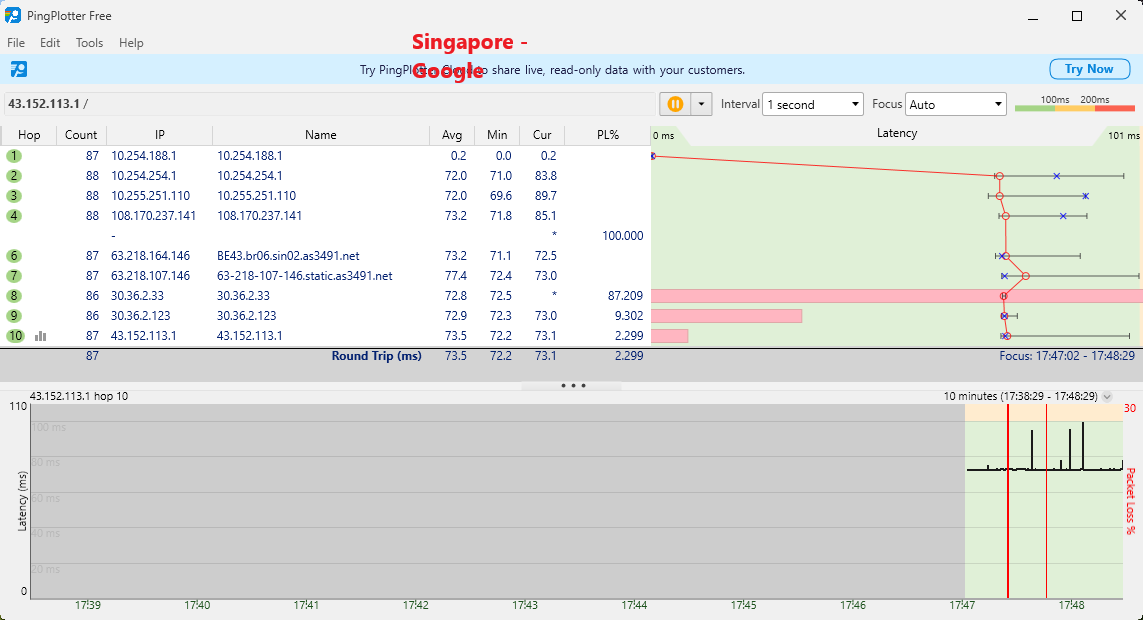The width and height of the screenshot is (1143, 620).
Task: Open the Focus dropdown showing Auto
Action: coord(956,104)
